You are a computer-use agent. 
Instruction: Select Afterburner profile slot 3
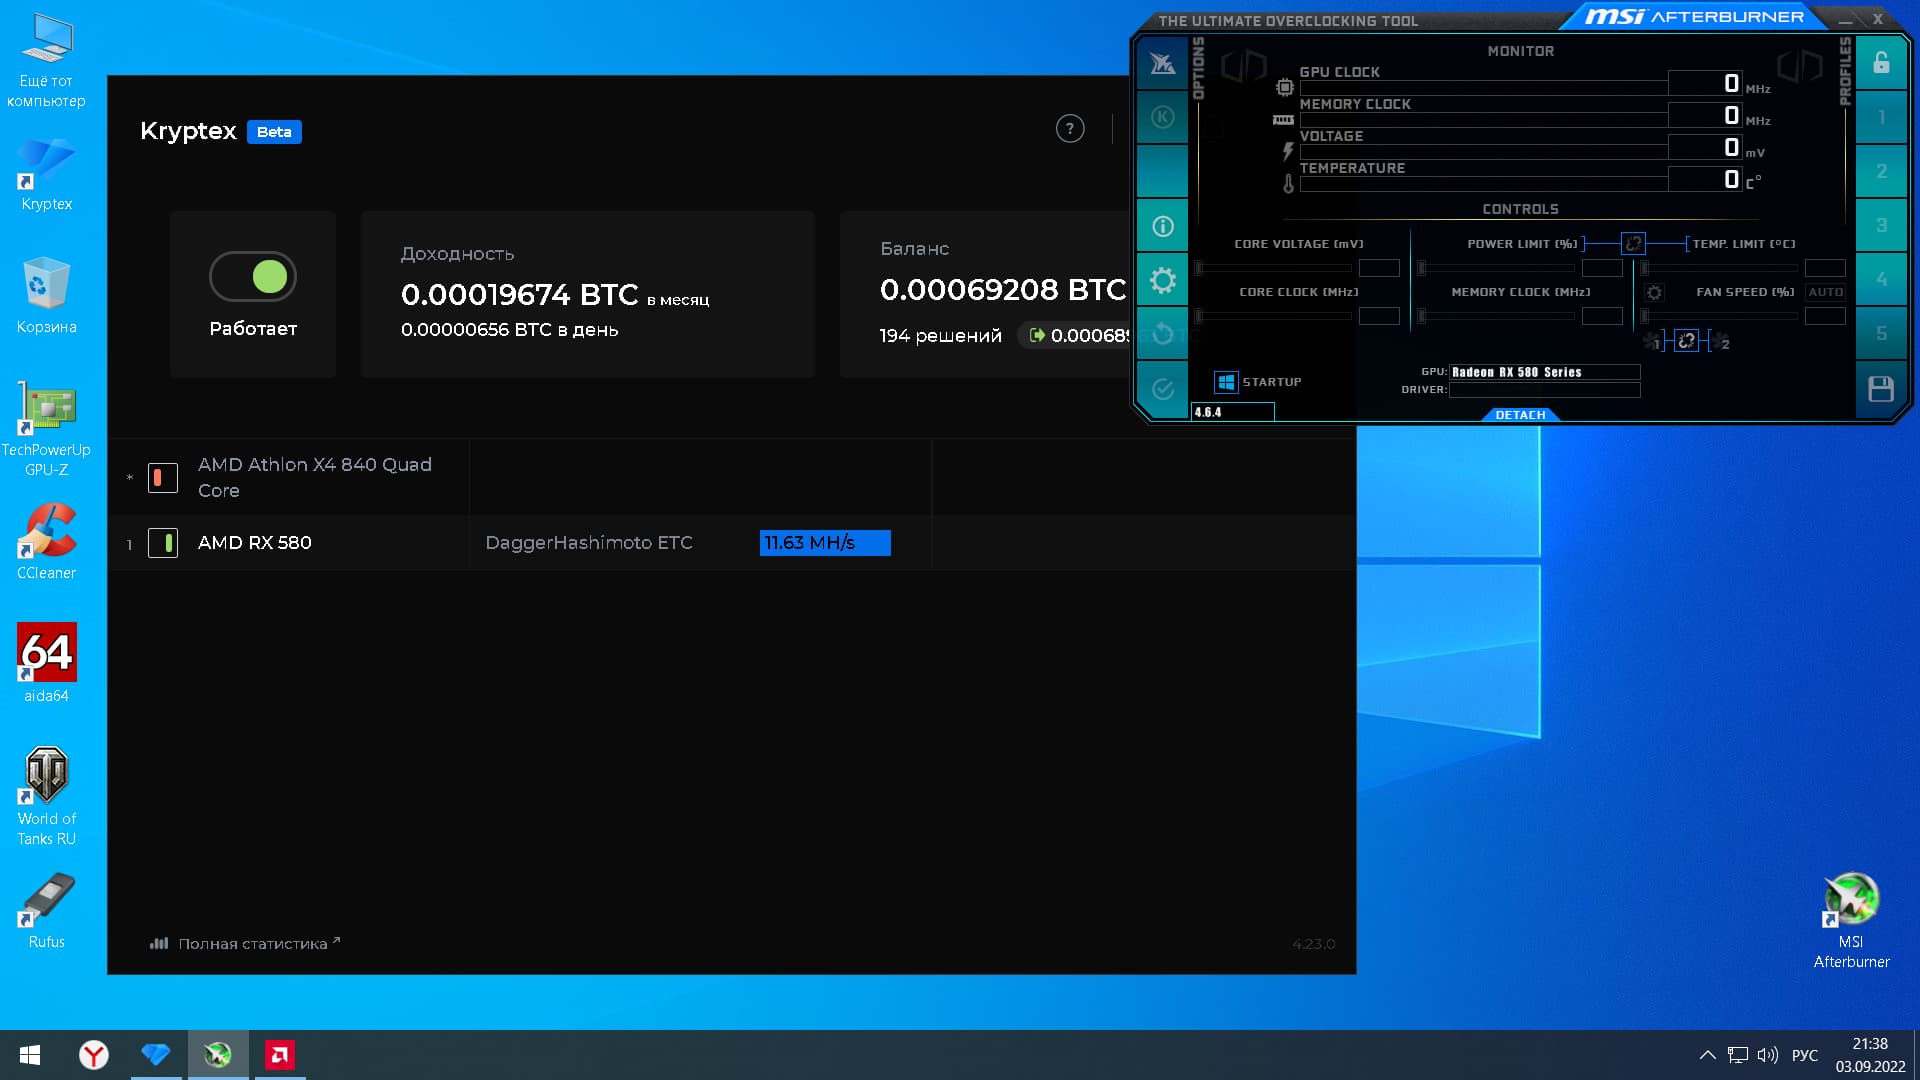pos(1881,225)
